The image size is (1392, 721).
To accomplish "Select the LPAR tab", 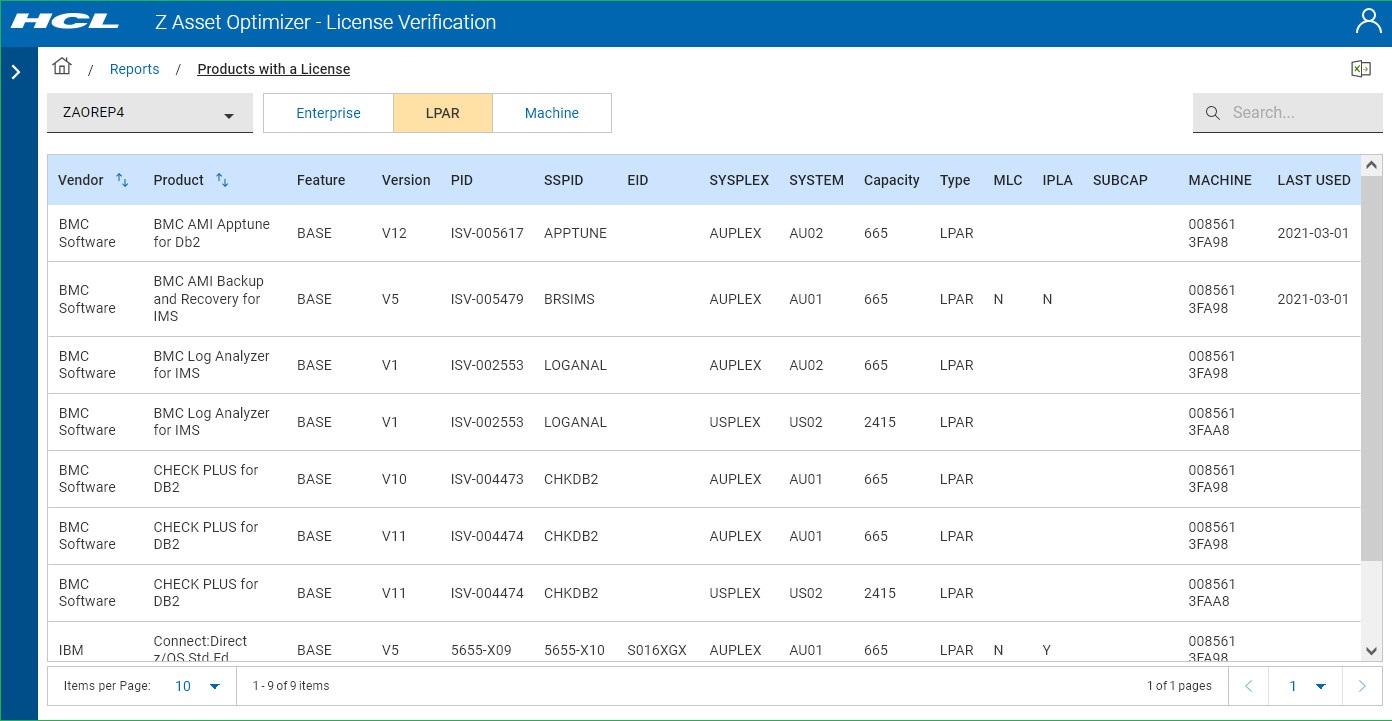I will (x=442, y=113).
